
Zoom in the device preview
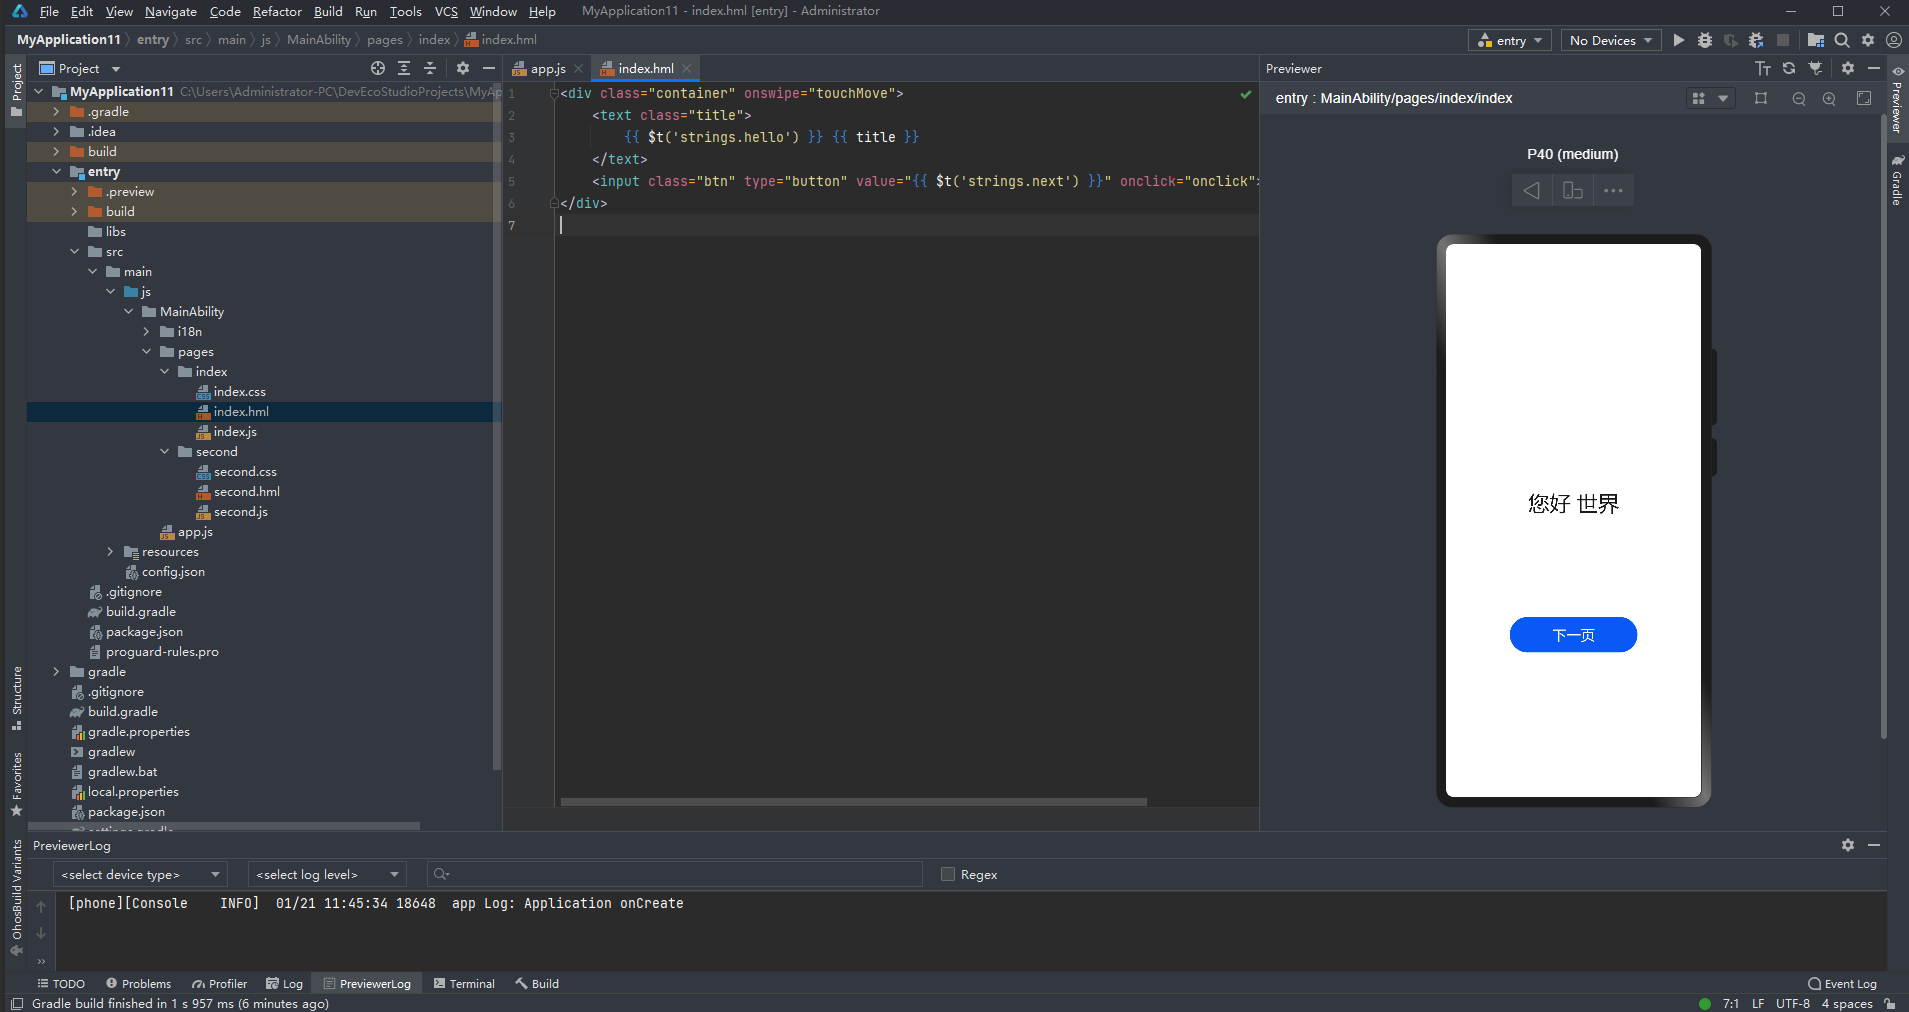pos(1829,98)
